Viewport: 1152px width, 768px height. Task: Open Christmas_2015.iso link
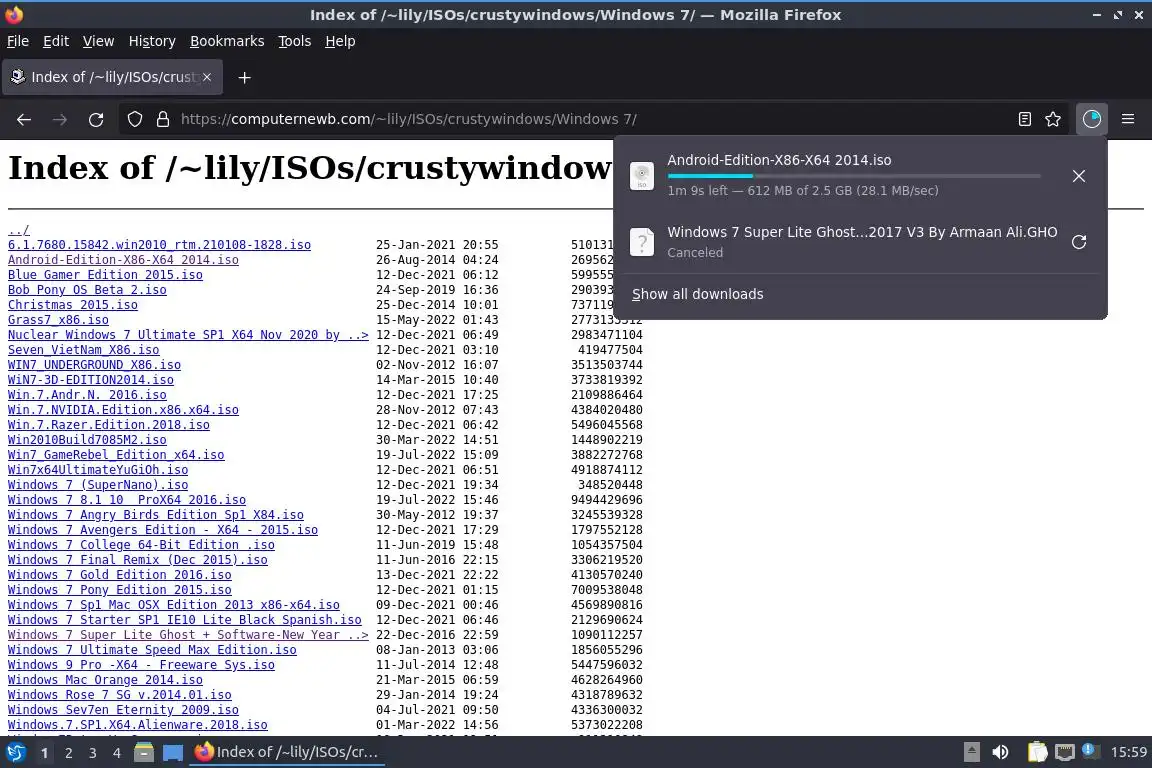(x=73, y=304)
